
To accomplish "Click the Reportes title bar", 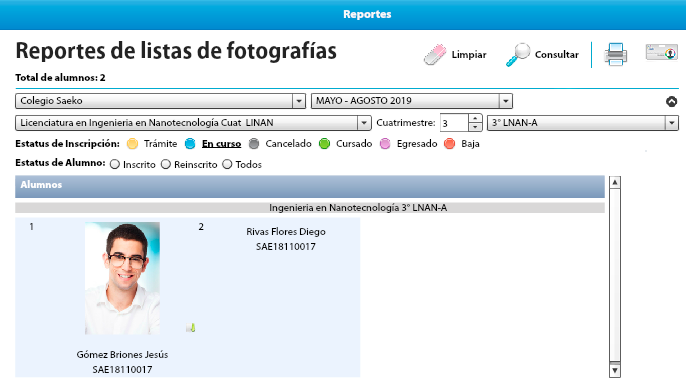I will [343, 14].
